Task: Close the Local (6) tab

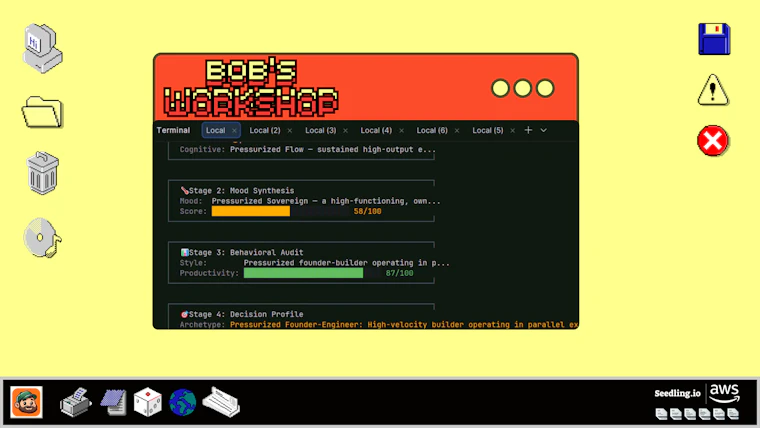Action: click(x=457, y=131)
